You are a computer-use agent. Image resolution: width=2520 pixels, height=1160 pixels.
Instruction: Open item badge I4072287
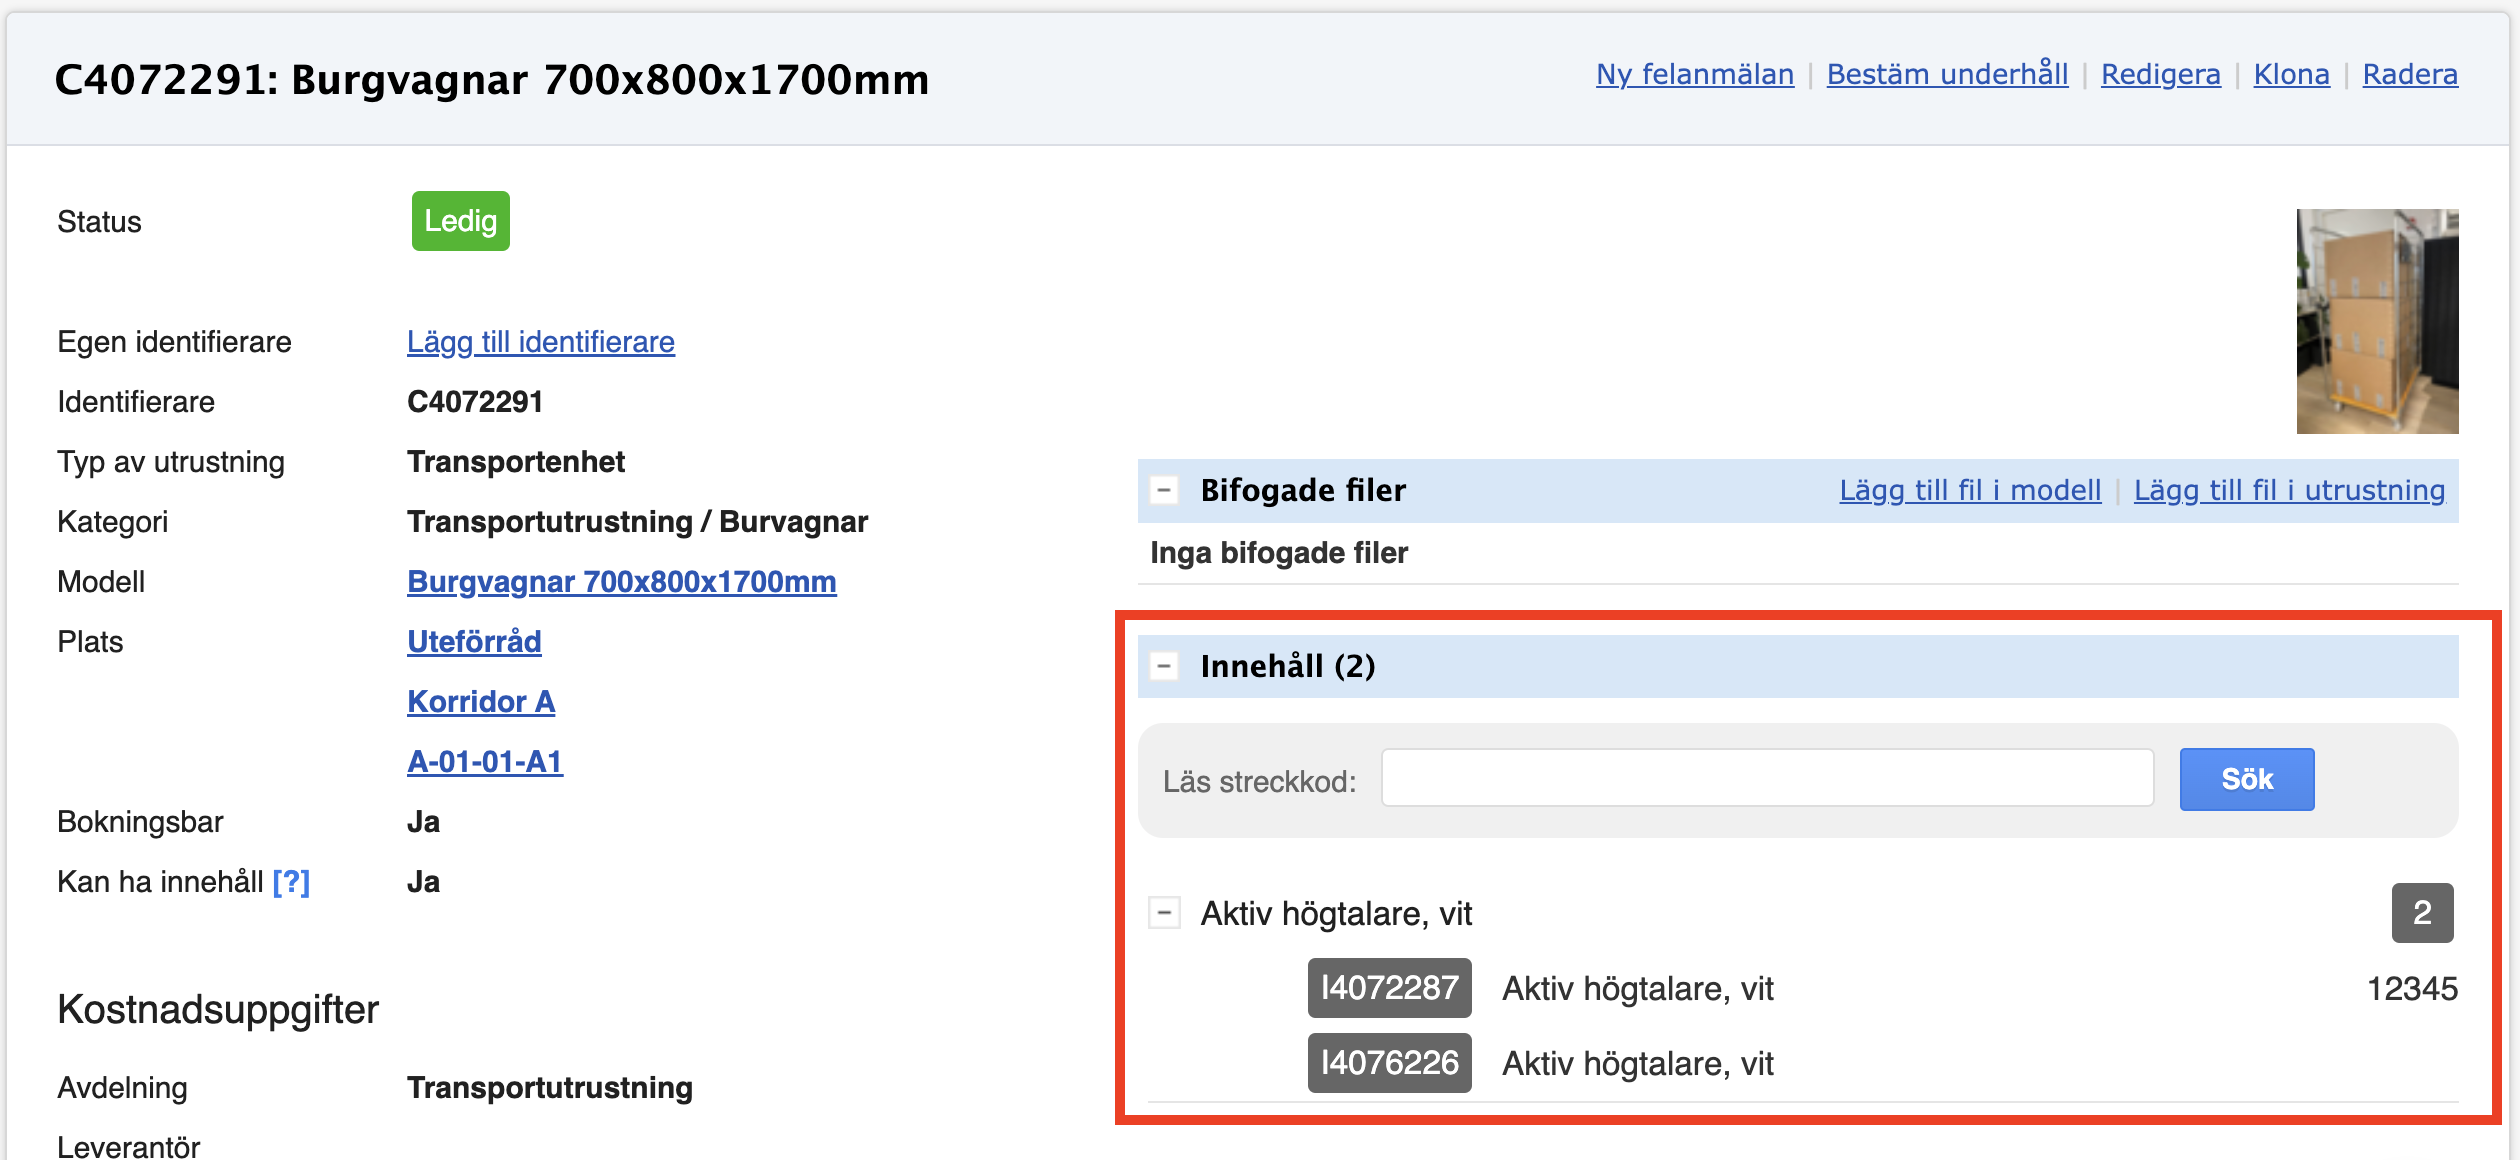(x=1389, y=988)
